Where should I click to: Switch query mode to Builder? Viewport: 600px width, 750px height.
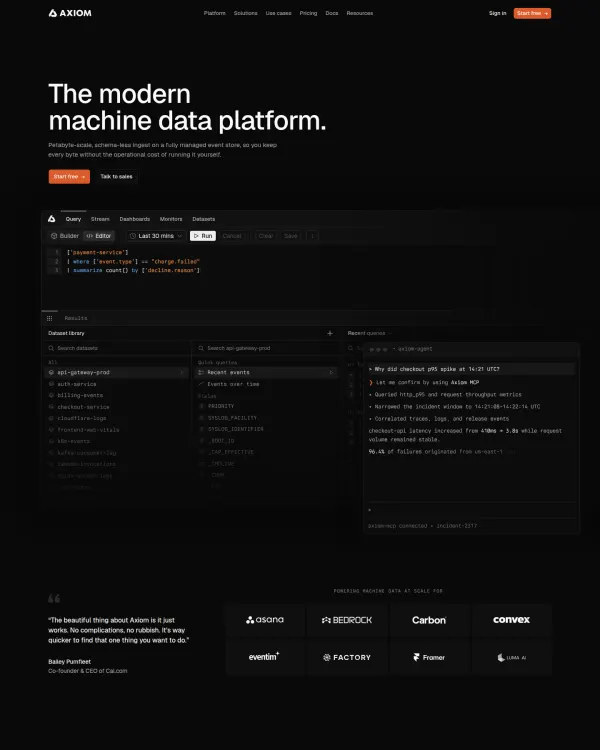coord(65,236)
